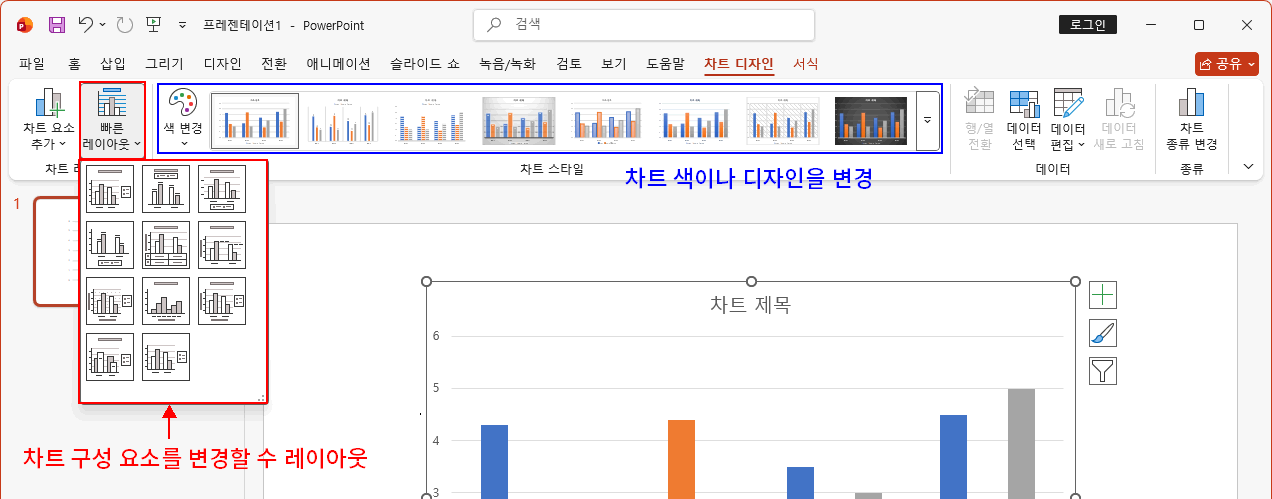Switch to the 서식 tab
This screenshot has width=1272, height=499.
point(805,64)
